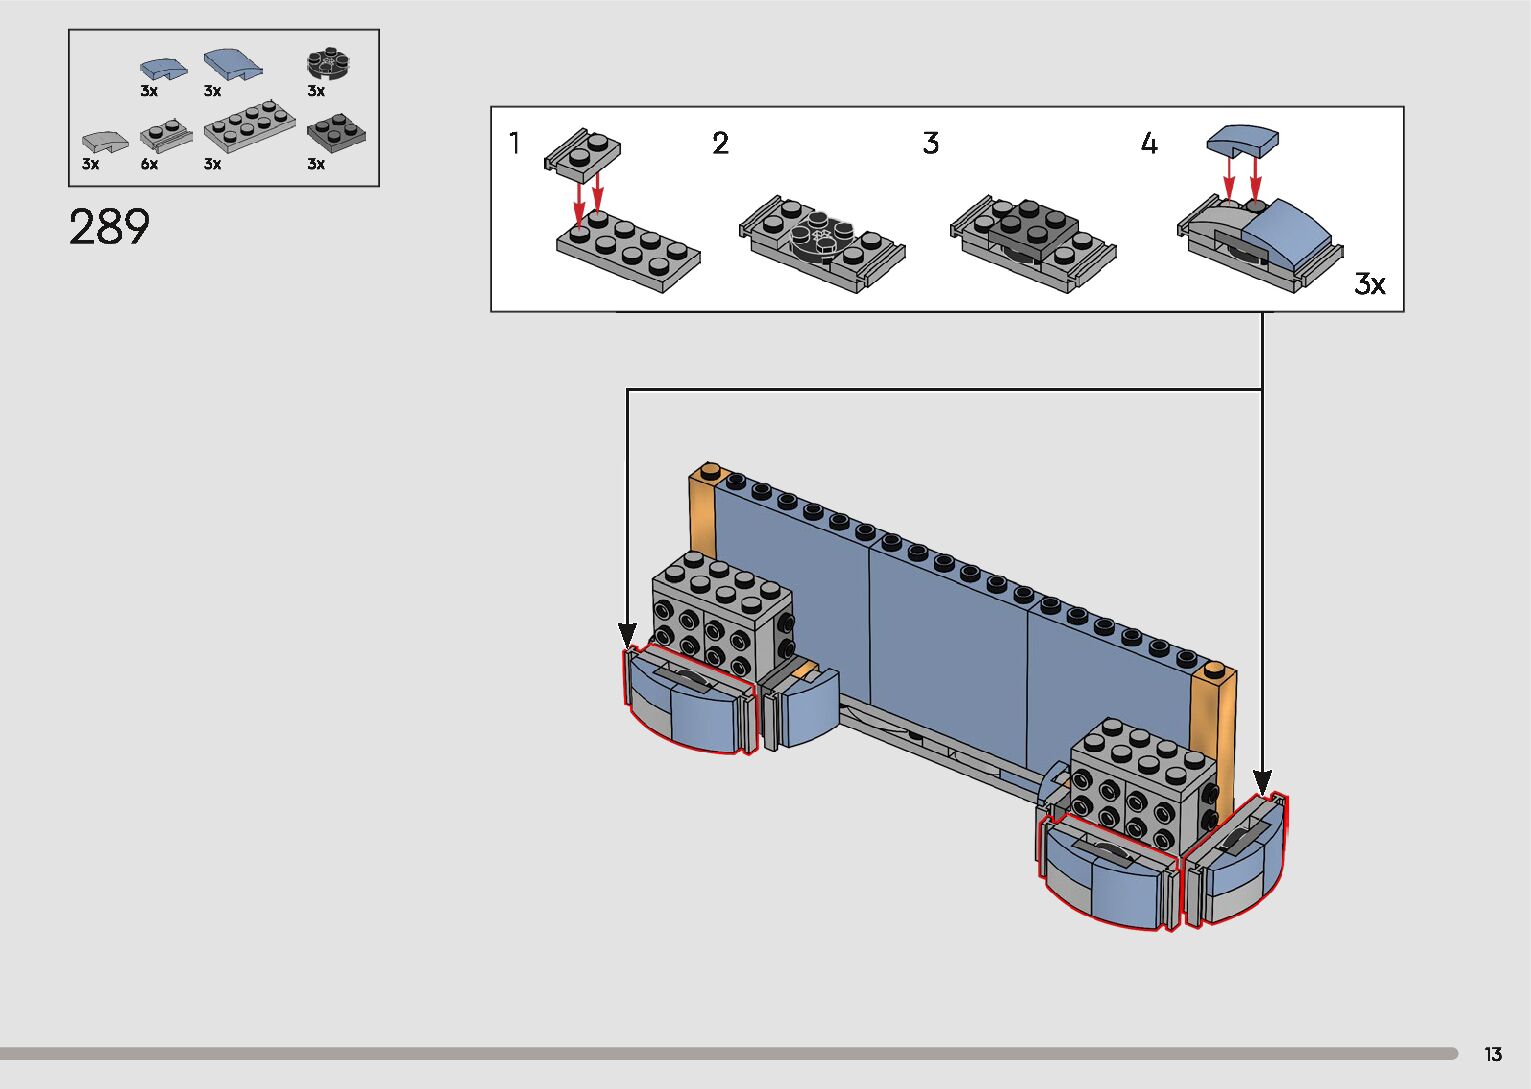Click the page progress bar at bottom
1531x1089 pixels.
click(x=728, y=1053)
